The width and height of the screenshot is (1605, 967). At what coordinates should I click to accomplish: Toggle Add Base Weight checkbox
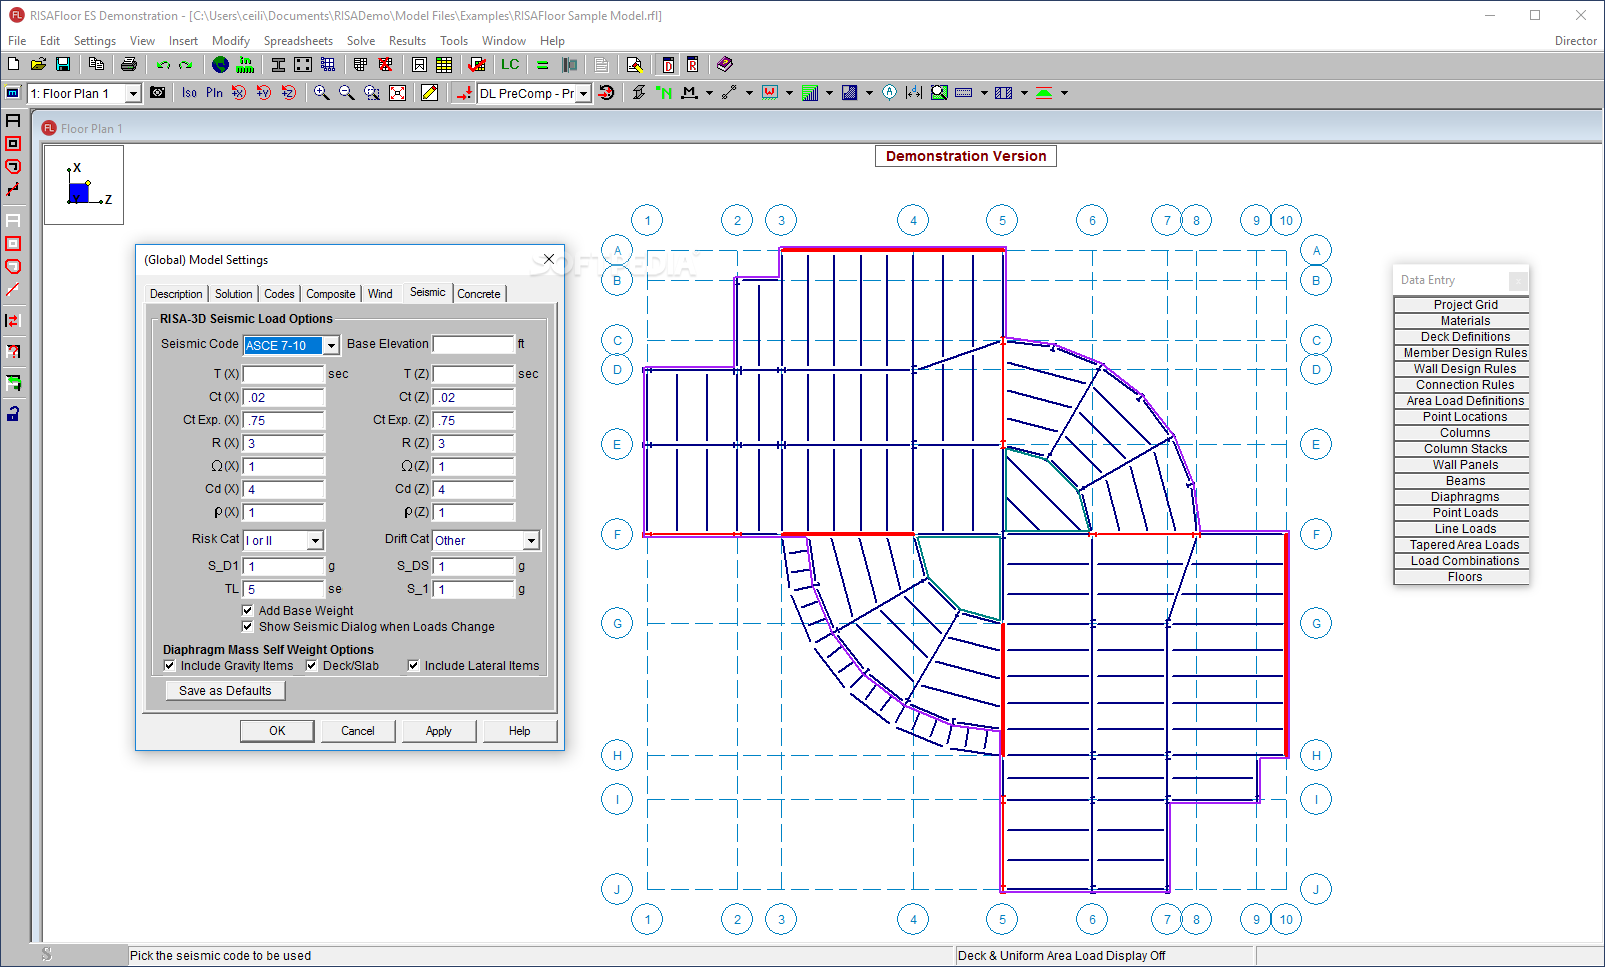click(x=247, y=610)
